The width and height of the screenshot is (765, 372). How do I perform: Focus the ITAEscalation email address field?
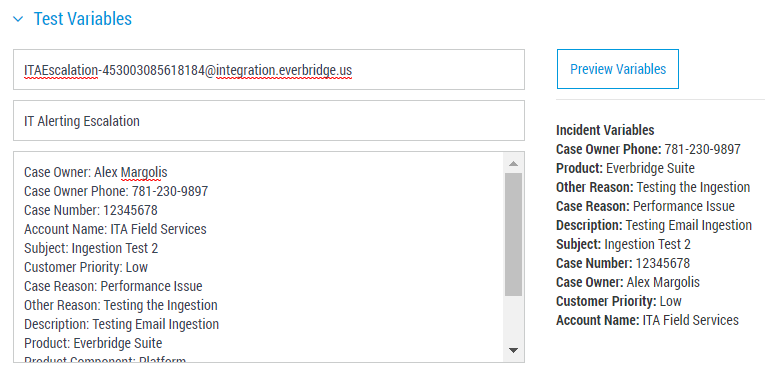(x=269, y=69)
